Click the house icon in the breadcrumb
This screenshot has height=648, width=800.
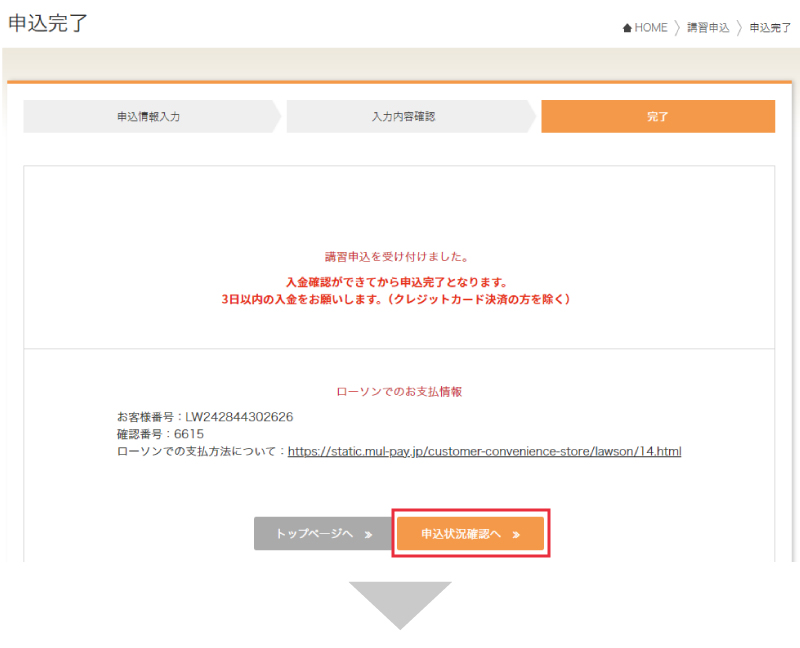click(627, 28)
